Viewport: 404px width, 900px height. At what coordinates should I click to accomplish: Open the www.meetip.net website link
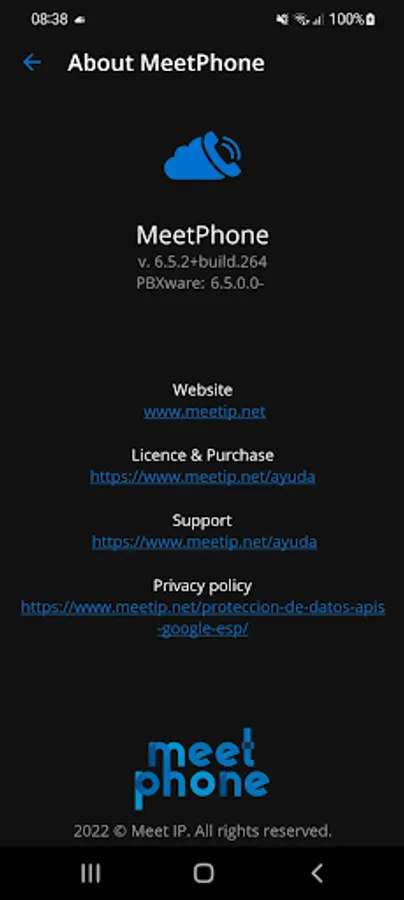(204, 412)
